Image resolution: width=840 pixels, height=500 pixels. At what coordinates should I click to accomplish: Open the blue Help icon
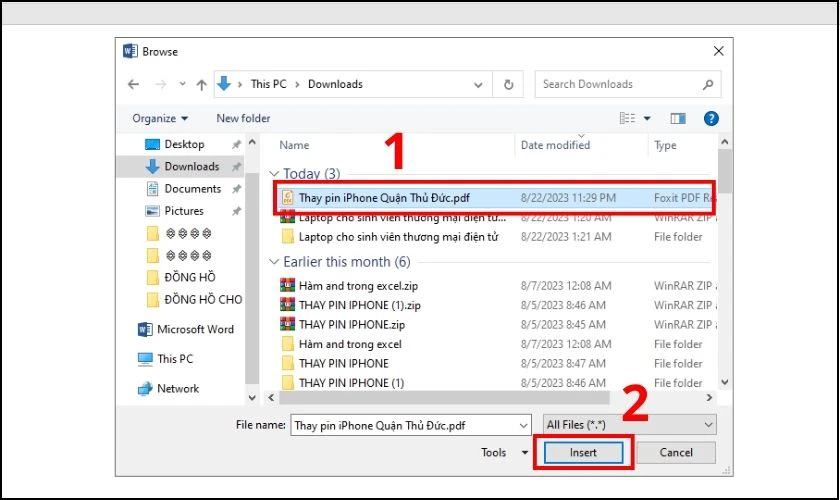(x=711, y=118)
